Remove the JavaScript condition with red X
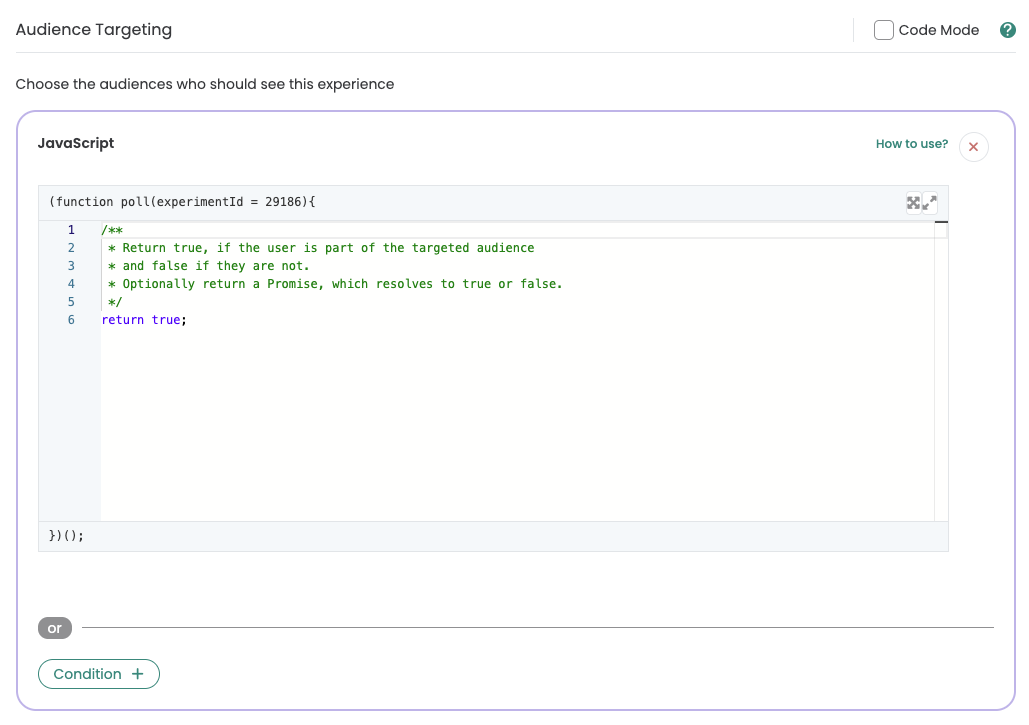 [973, 147]
